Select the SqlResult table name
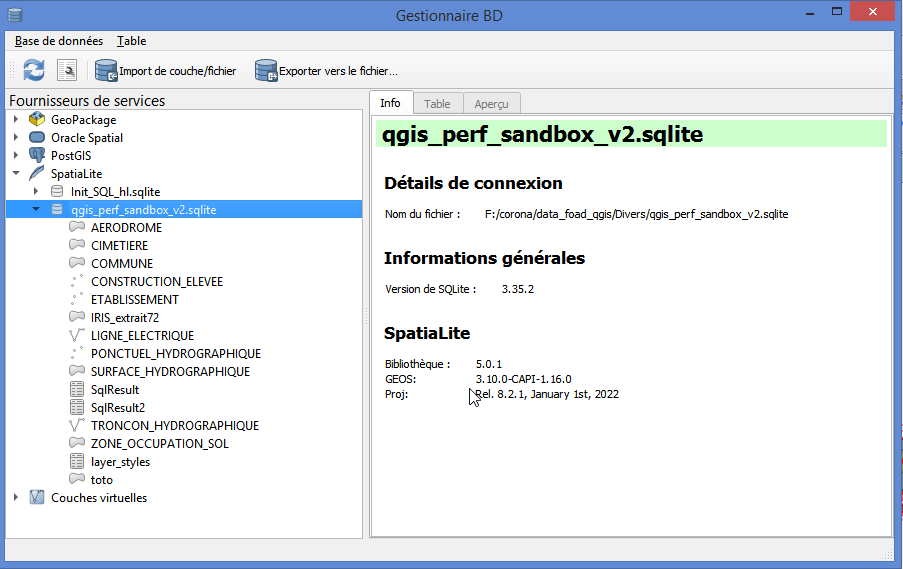 pos(115,390)
